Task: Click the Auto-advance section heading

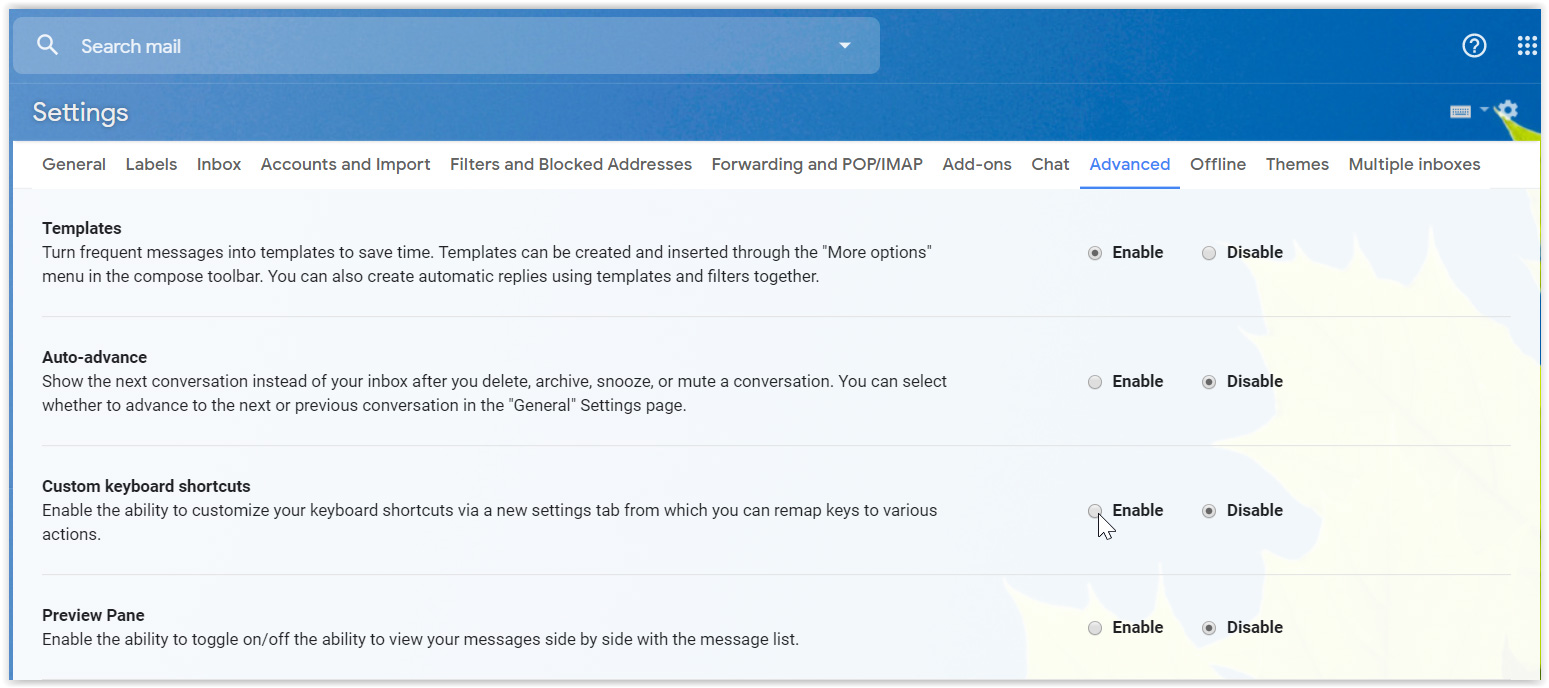Action: coord(94,357)
